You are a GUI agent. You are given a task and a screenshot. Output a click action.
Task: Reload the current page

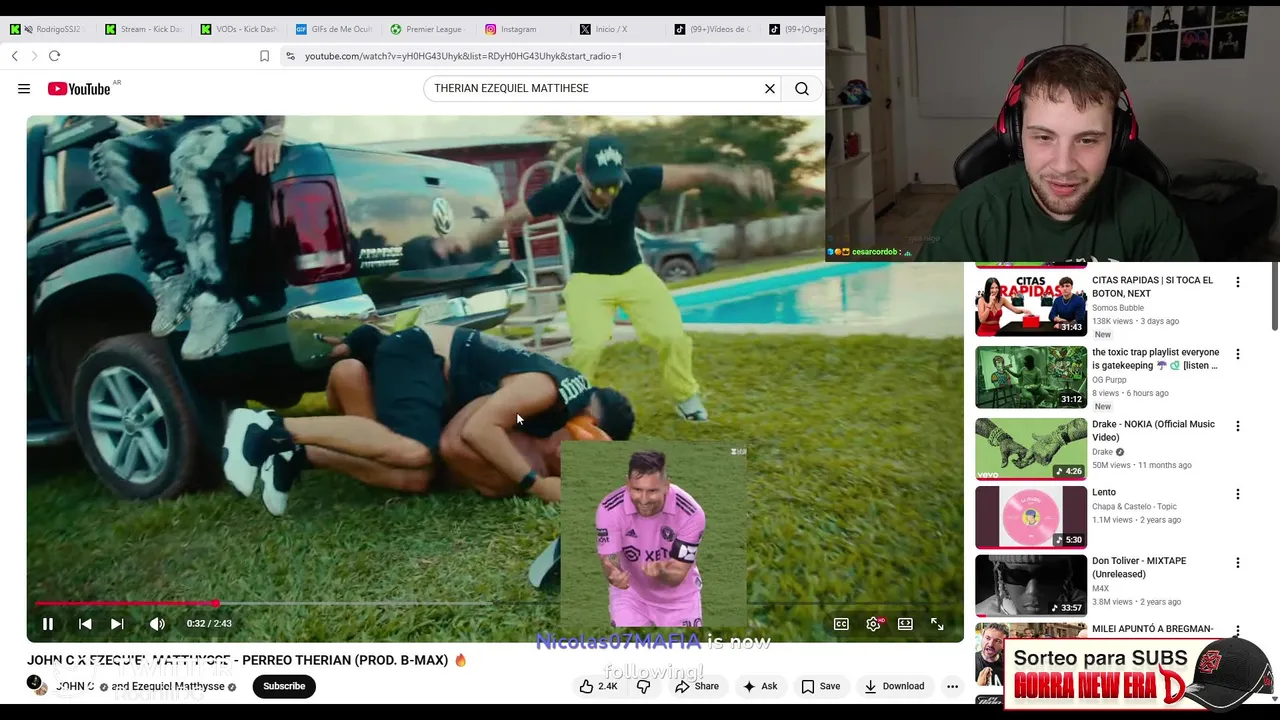pyautogui.click(x=55, y=56)
